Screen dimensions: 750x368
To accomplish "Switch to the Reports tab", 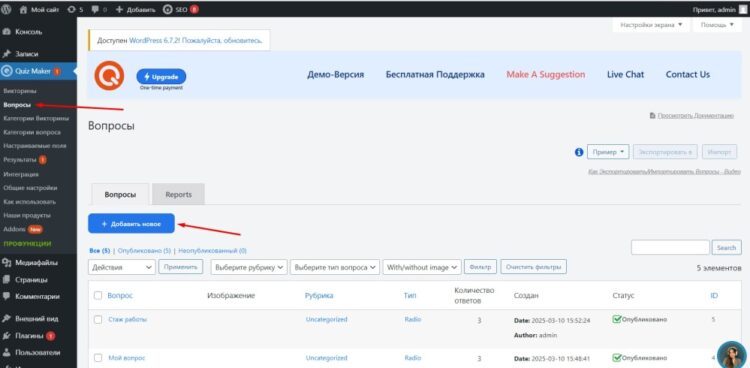I will [178, 194].
